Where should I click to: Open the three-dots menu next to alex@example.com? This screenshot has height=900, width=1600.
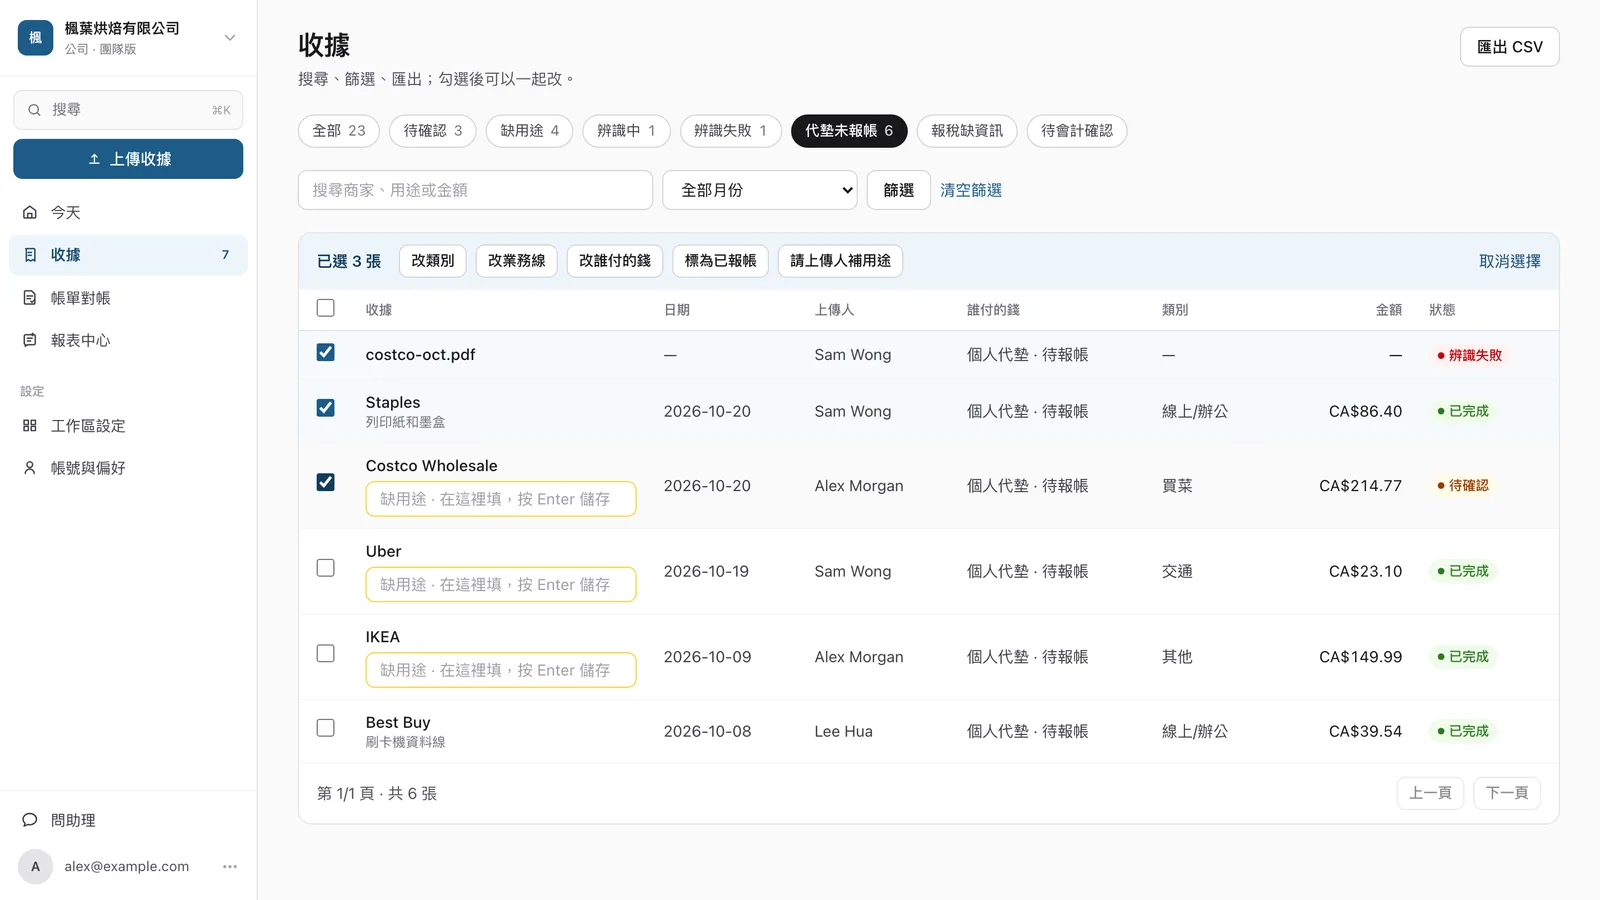(x=230, y=867)
